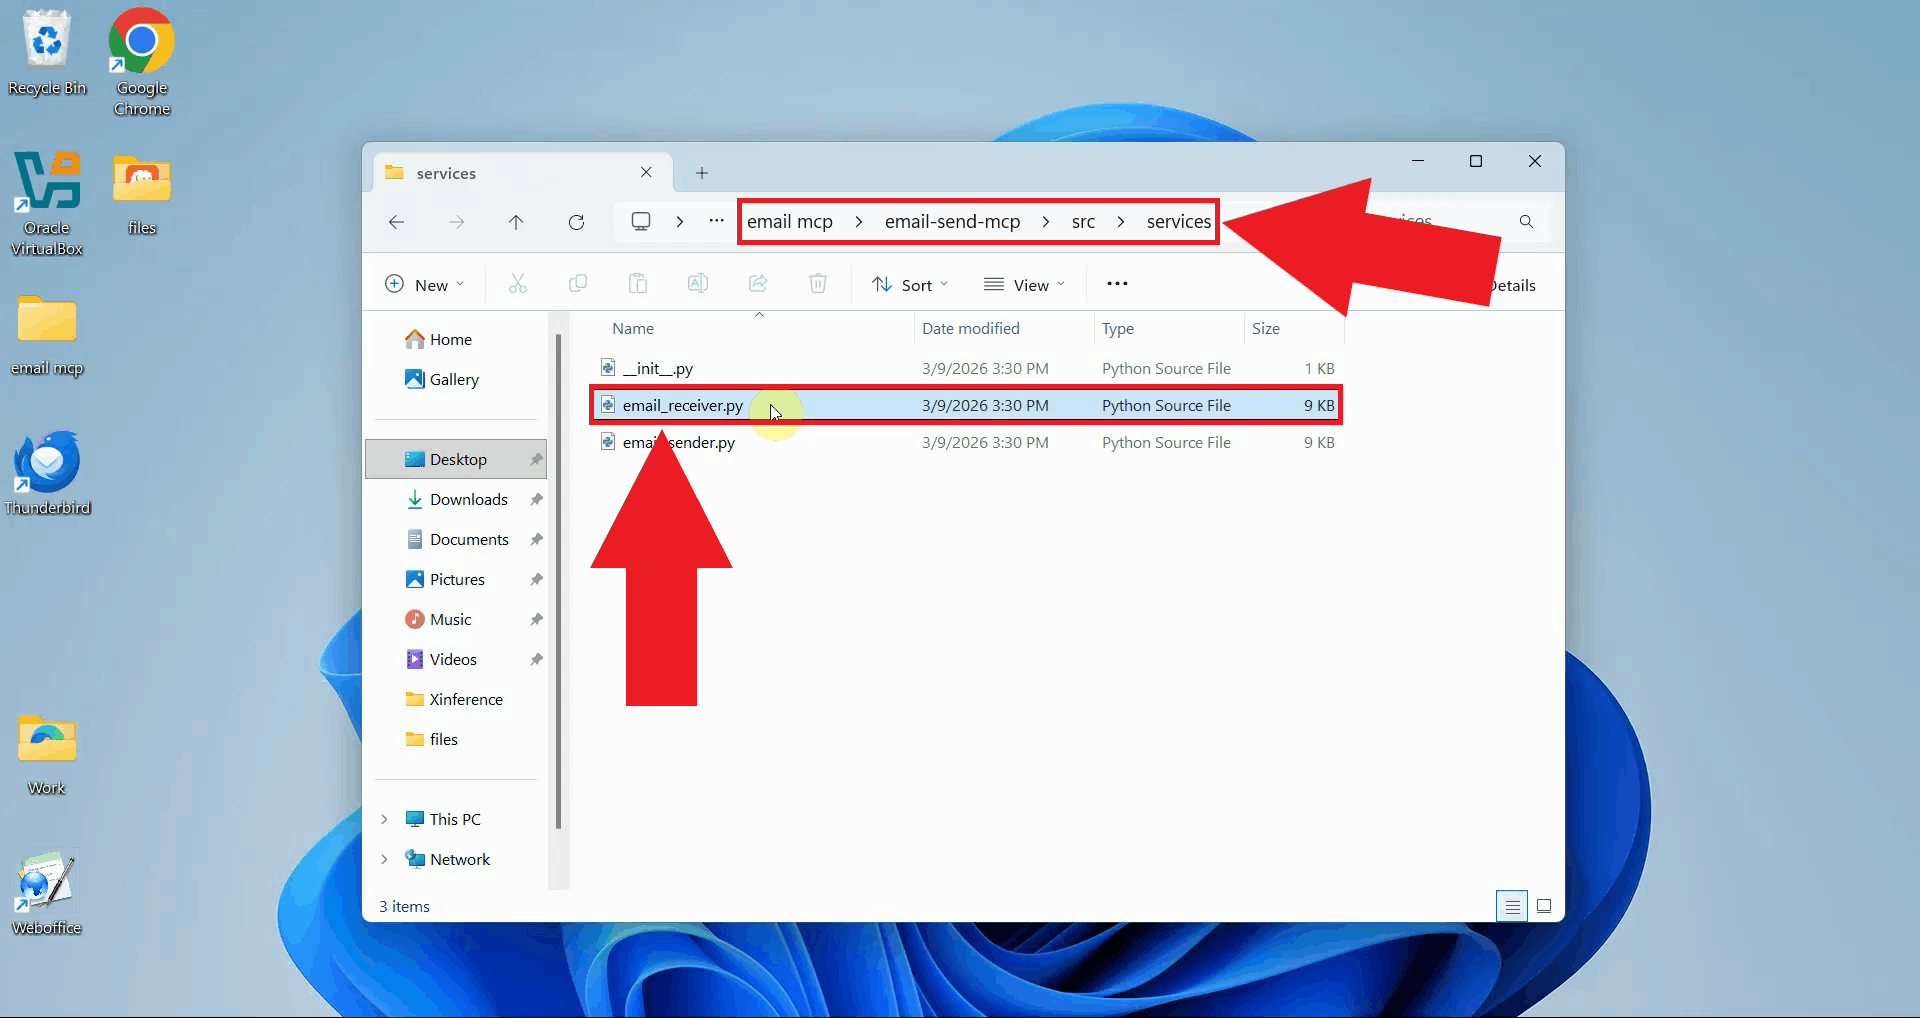Image resolution: width=1920 pixels, height=1018 pixels.
Task: Open the Sort dropdown menu
Action: pyautogui.click(x=909, y=284)
